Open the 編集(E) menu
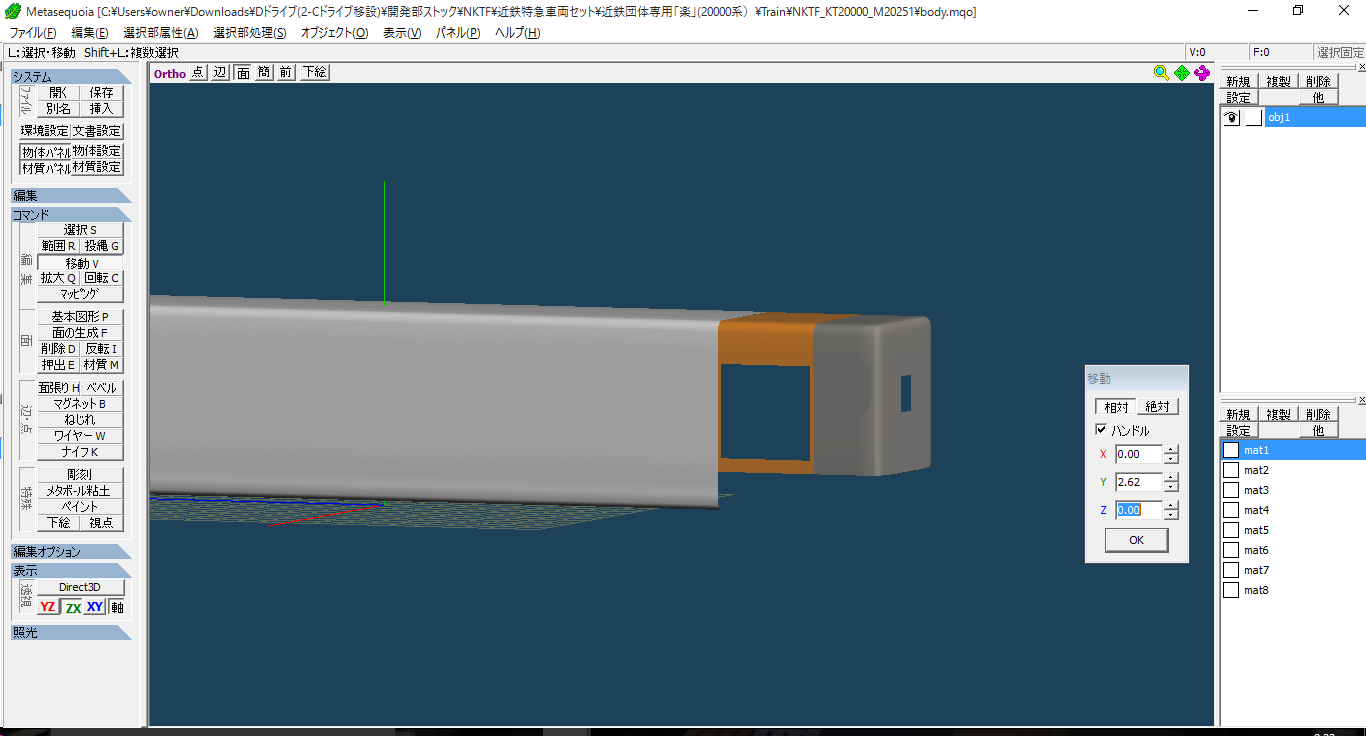The height and width of the screenshot is (736, 1366). pyautogui.click(x=90, y=32)
